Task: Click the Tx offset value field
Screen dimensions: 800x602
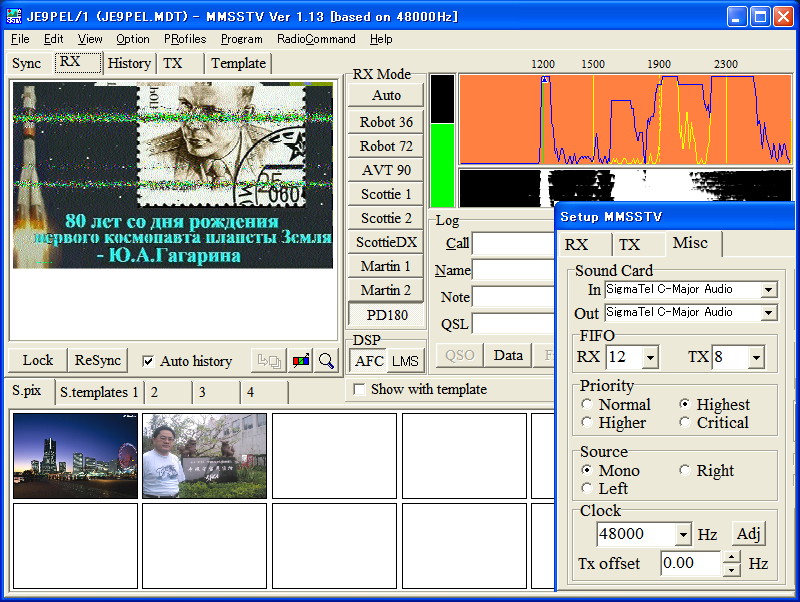Action: (x=691, y=563)
